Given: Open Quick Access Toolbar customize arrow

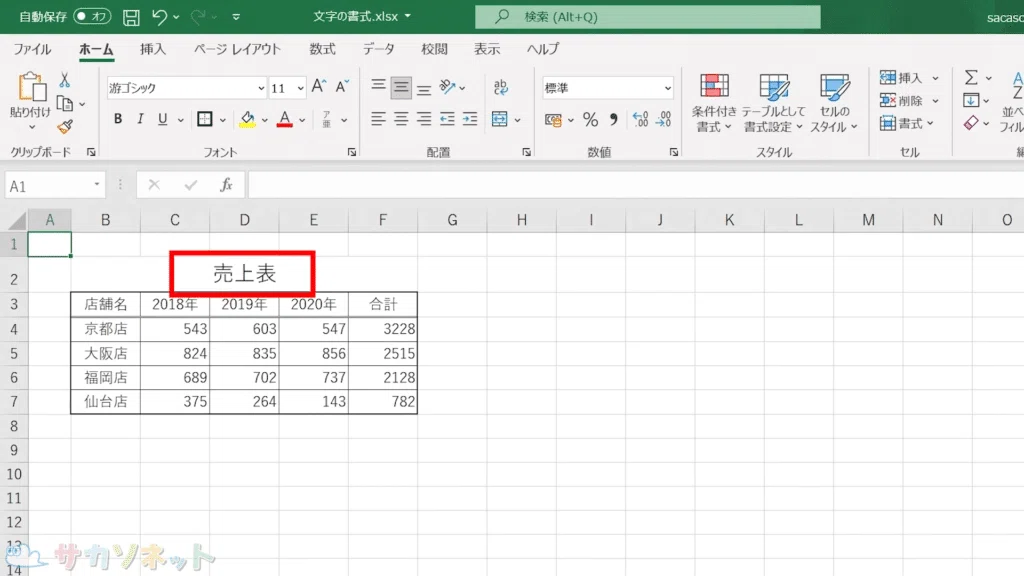Looking at the screenshot, I should (236, 17).
